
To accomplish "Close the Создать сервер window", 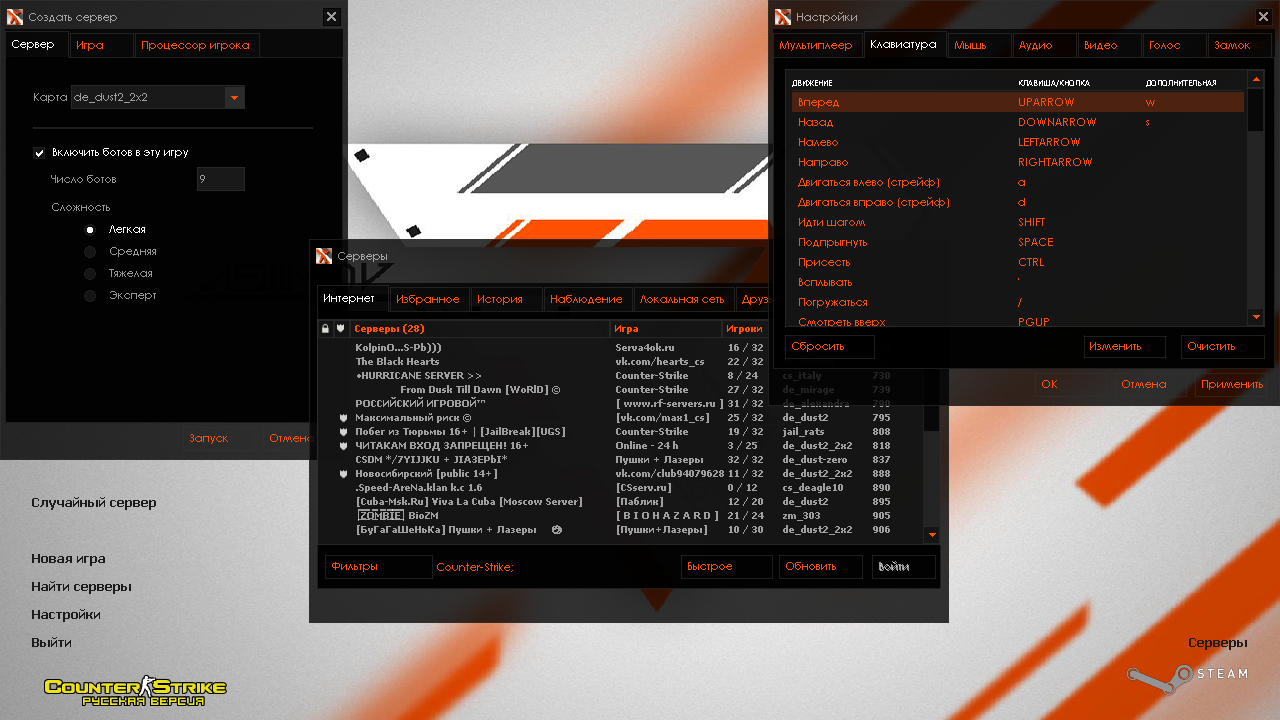I will pyautogui.click(x=331, y=17).
